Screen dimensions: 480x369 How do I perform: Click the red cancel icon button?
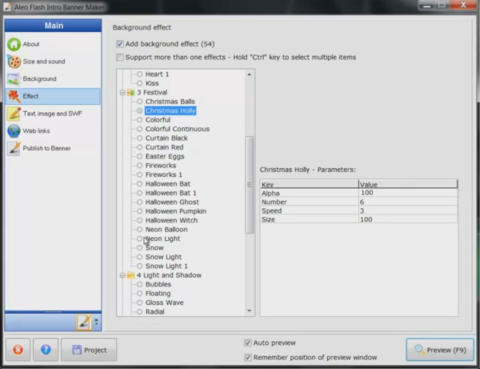click(x=18, y=350)
